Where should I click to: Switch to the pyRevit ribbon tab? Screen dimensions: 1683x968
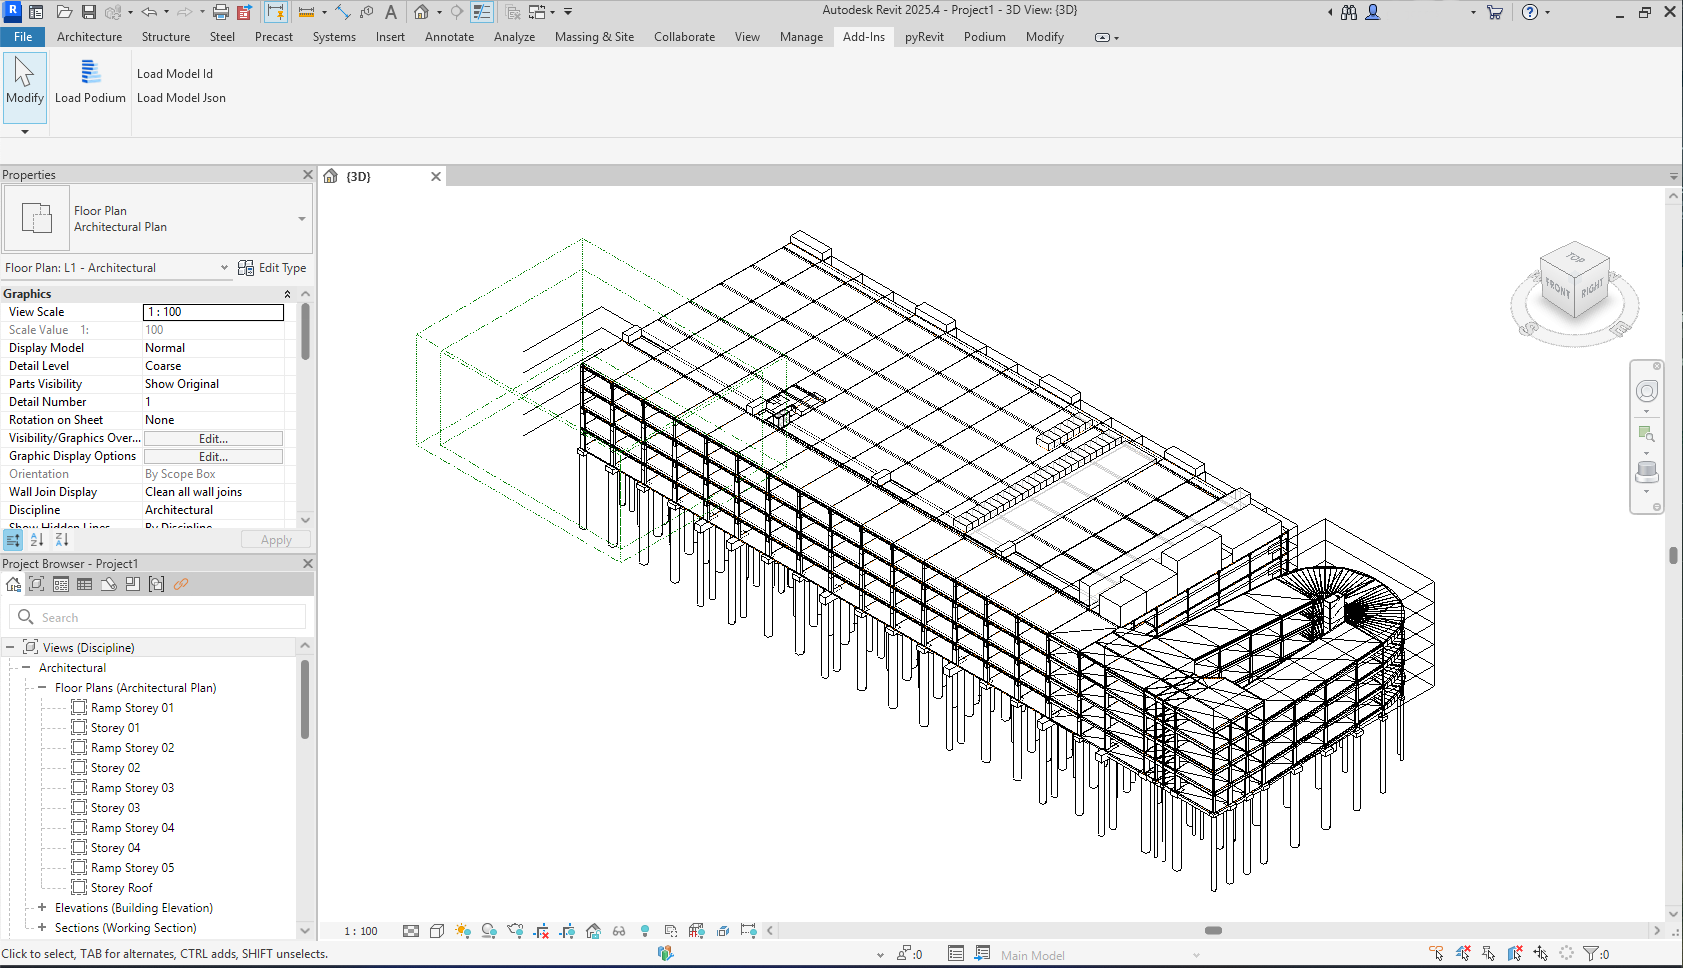point(924,37)
